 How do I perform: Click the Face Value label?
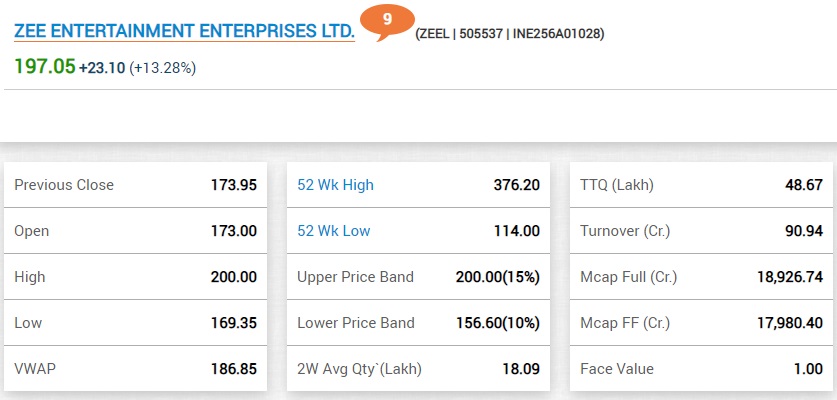(x=617, y=369)
